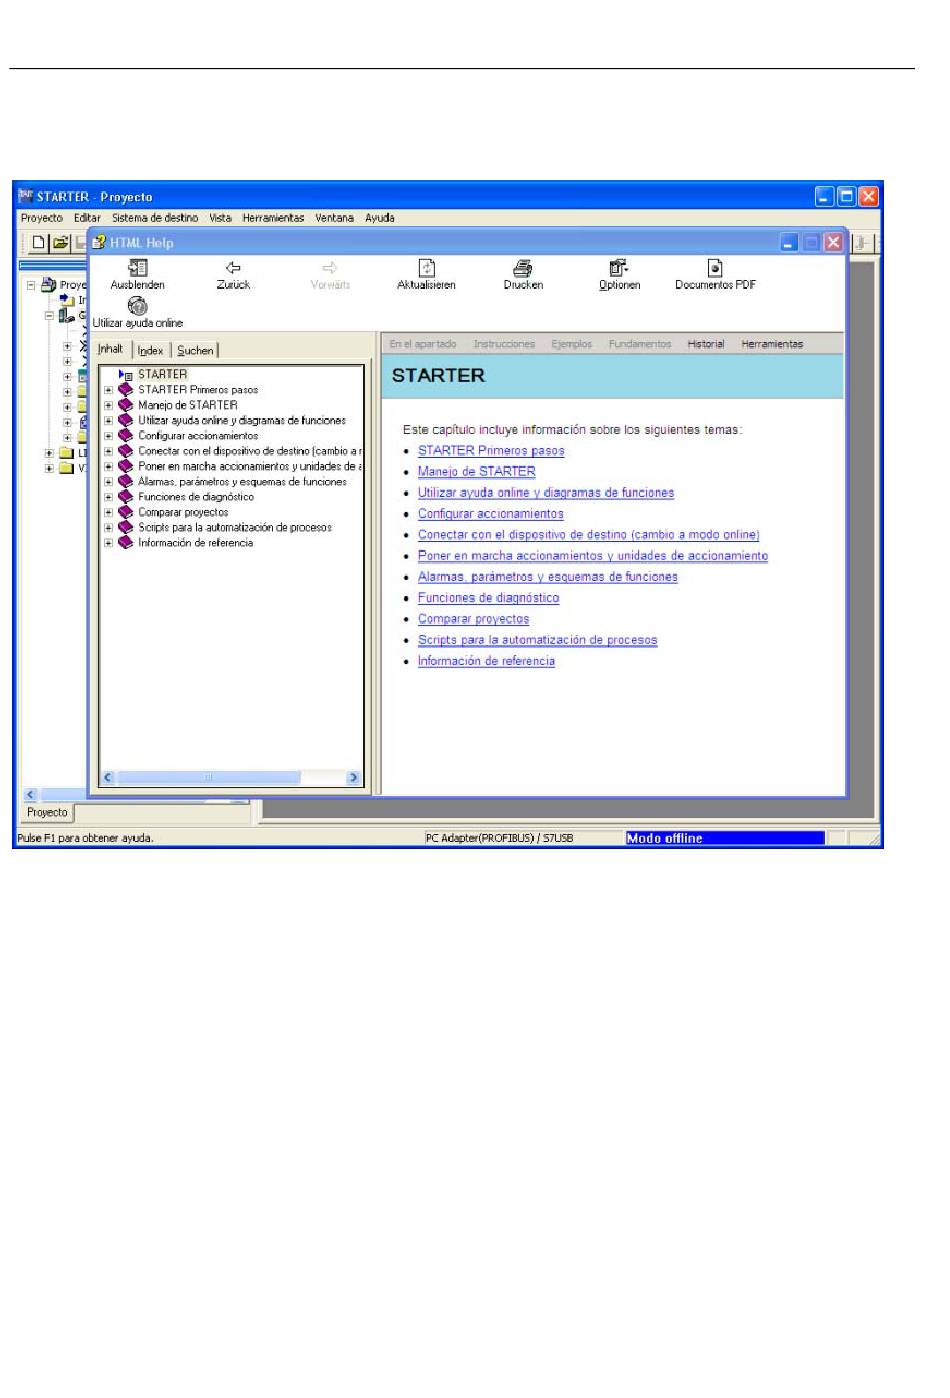Open the Optionen toolbar menu
Screen dimensions: 950x1398
pos(619,268)
